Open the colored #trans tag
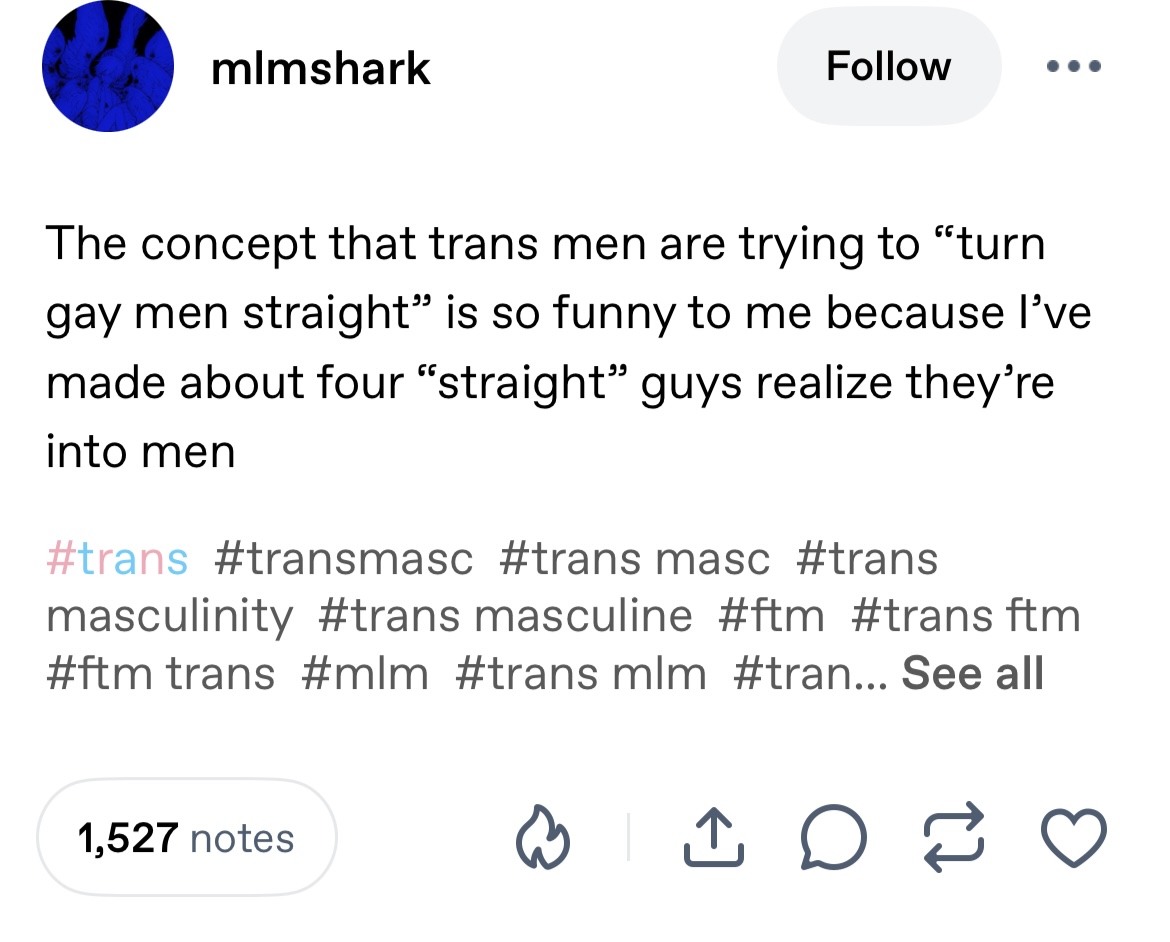The height and width of the screenshot is (942, 1170). click(x=117, y=559)
